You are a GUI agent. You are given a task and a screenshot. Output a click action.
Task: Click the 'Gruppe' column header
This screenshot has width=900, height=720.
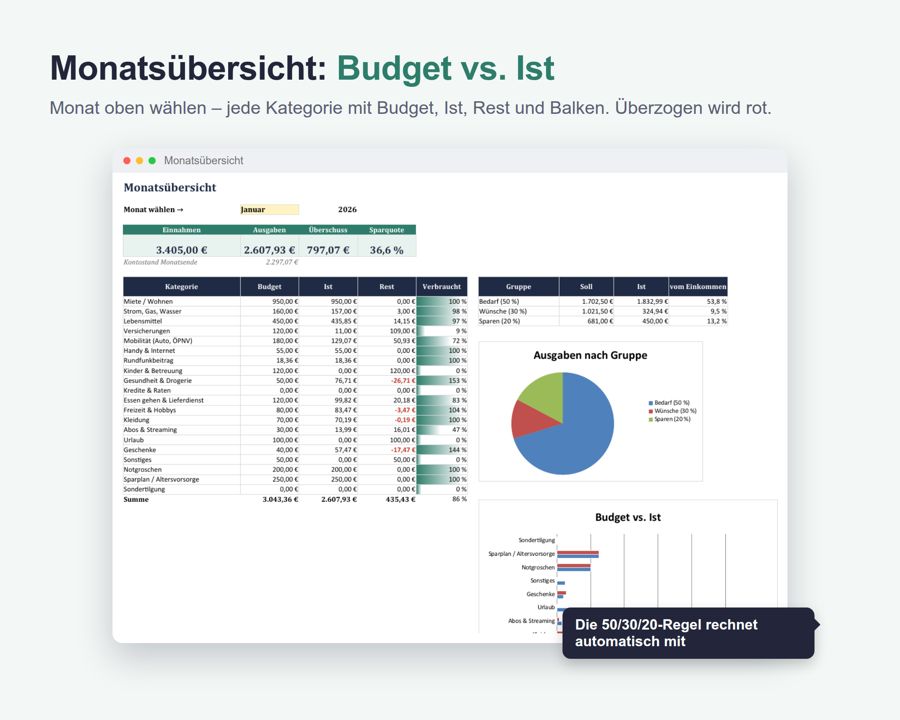point(518,287)
